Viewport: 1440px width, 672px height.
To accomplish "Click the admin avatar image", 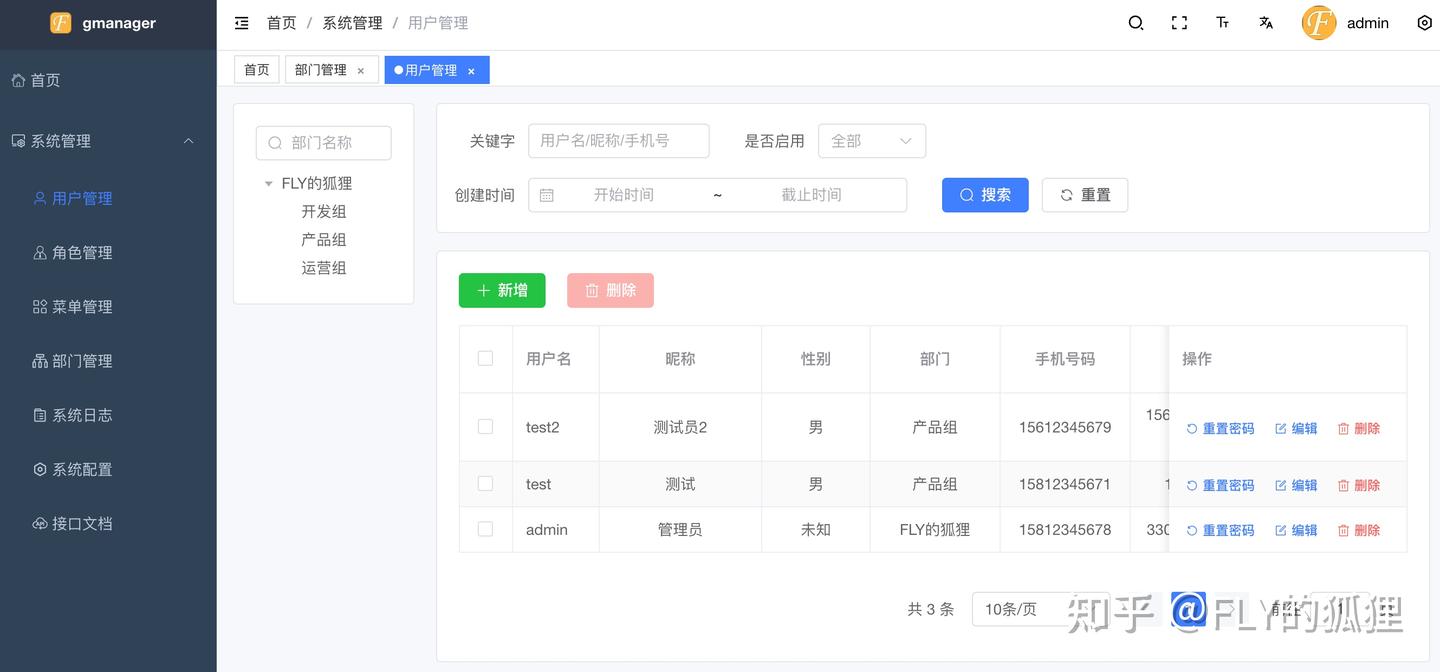I will (1319, 23).
